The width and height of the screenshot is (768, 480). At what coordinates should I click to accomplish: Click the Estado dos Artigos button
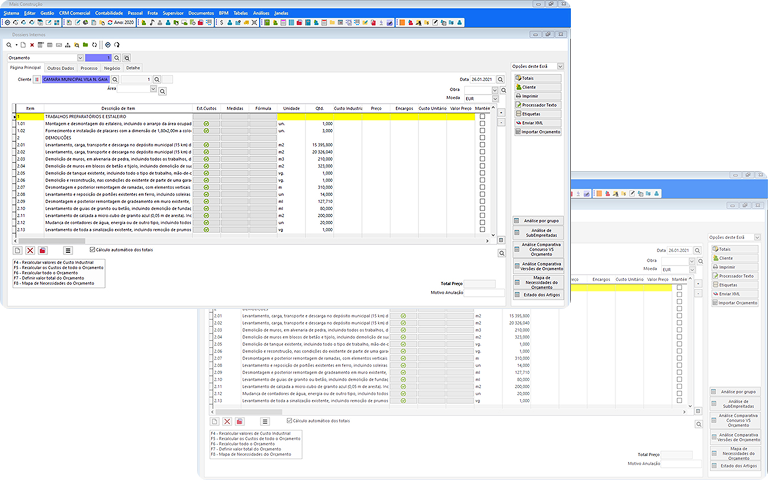(x=541, y=296)
